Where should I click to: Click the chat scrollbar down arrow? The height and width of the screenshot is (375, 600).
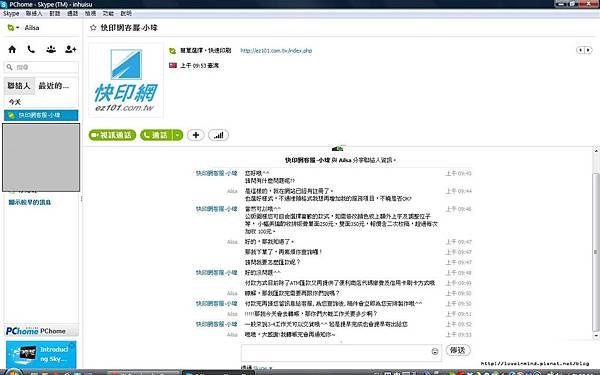[596, 336]
